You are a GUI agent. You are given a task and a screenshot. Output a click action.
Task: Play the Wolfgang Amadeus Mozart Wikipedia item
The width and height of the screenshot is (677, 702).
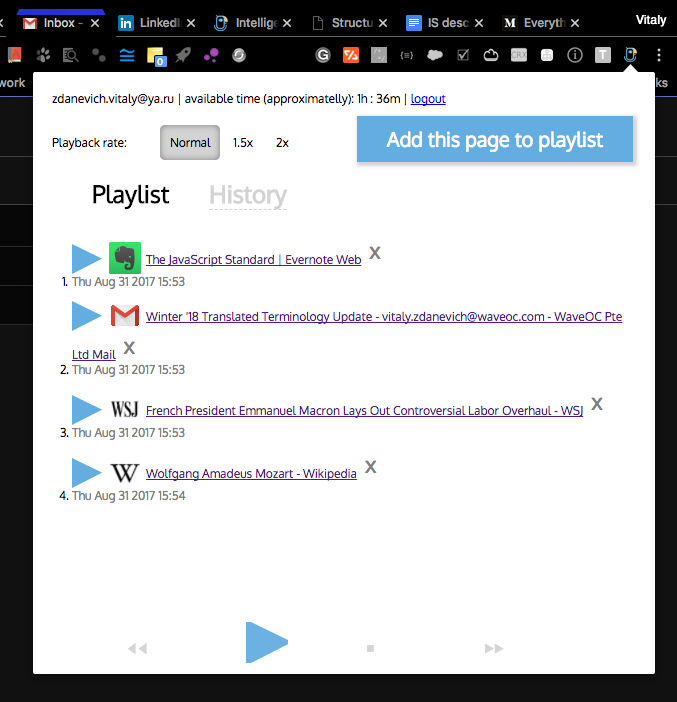[x=86, y=473]
